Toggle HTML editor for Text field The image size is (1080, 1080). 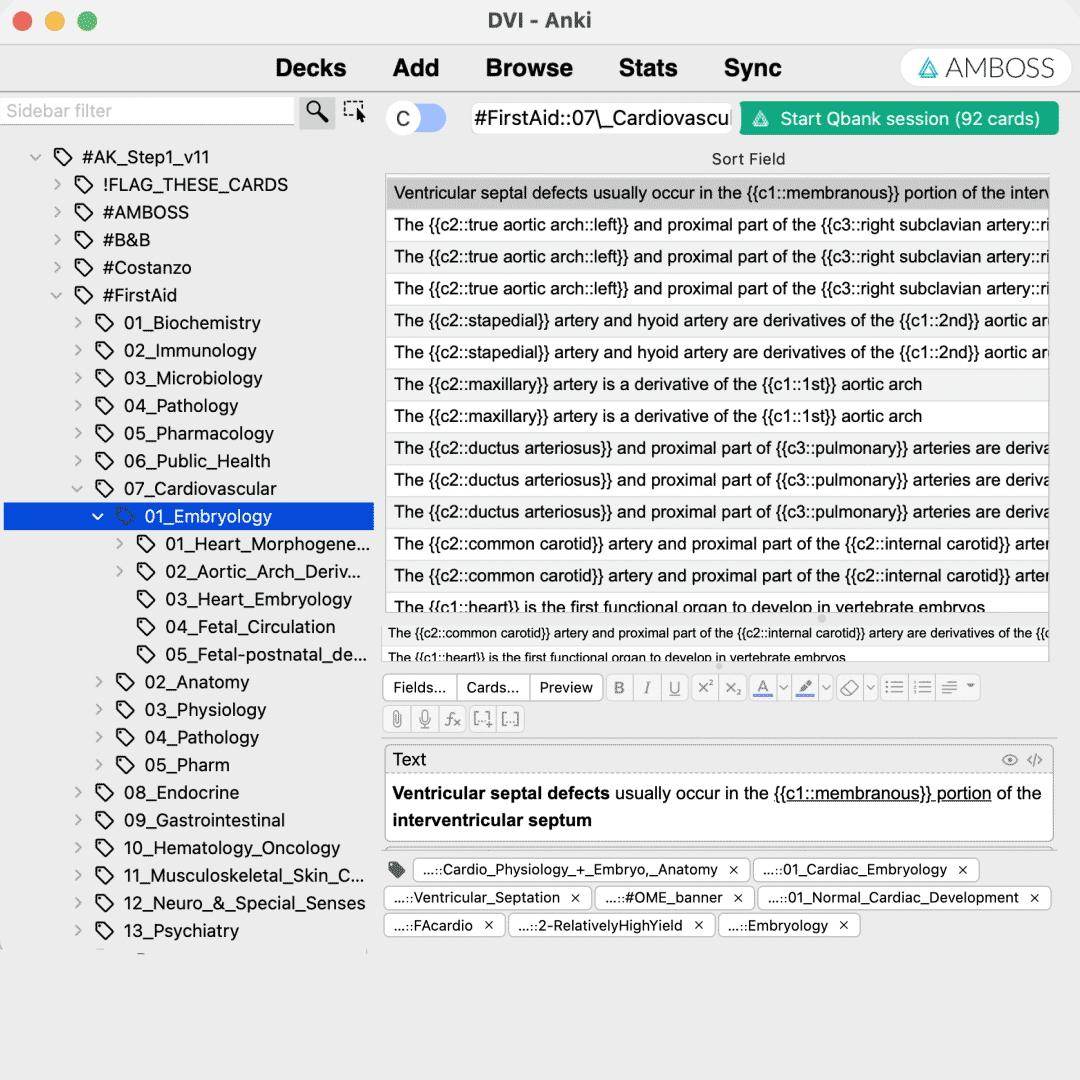pos(1036,760)
